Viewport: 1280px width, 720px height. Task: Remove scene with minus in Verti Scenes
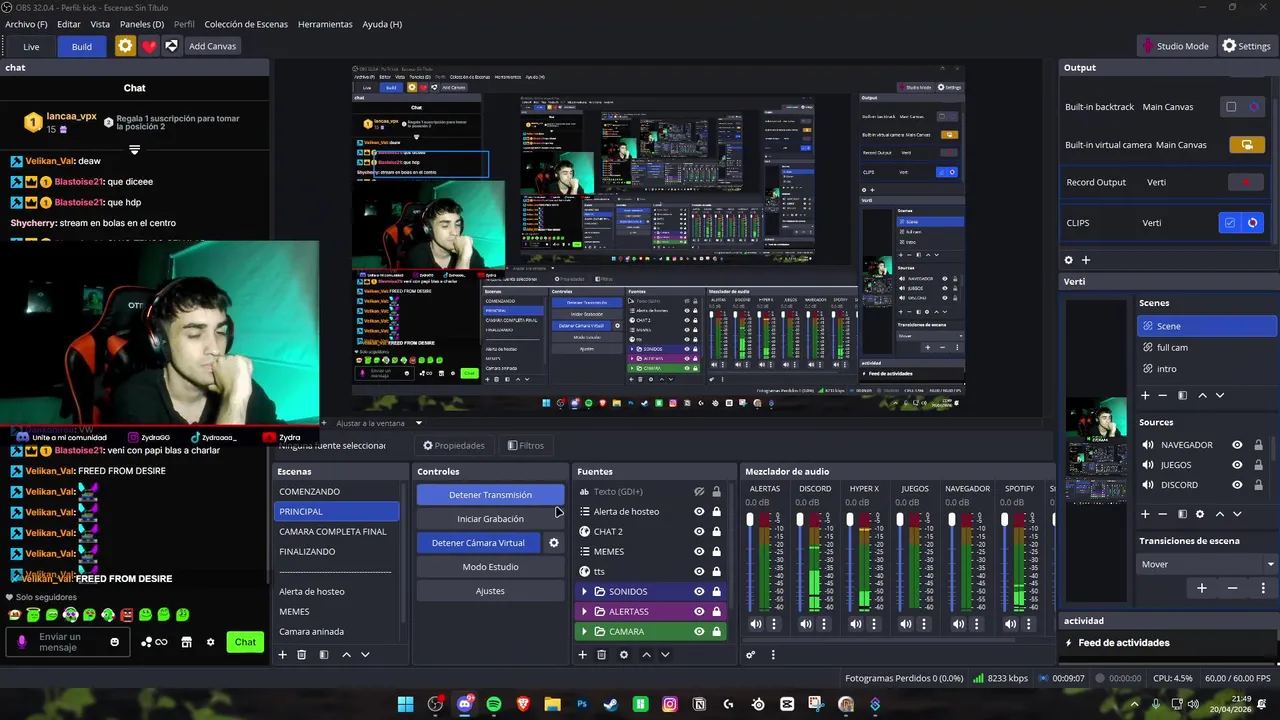click(x=1162, y=396)
